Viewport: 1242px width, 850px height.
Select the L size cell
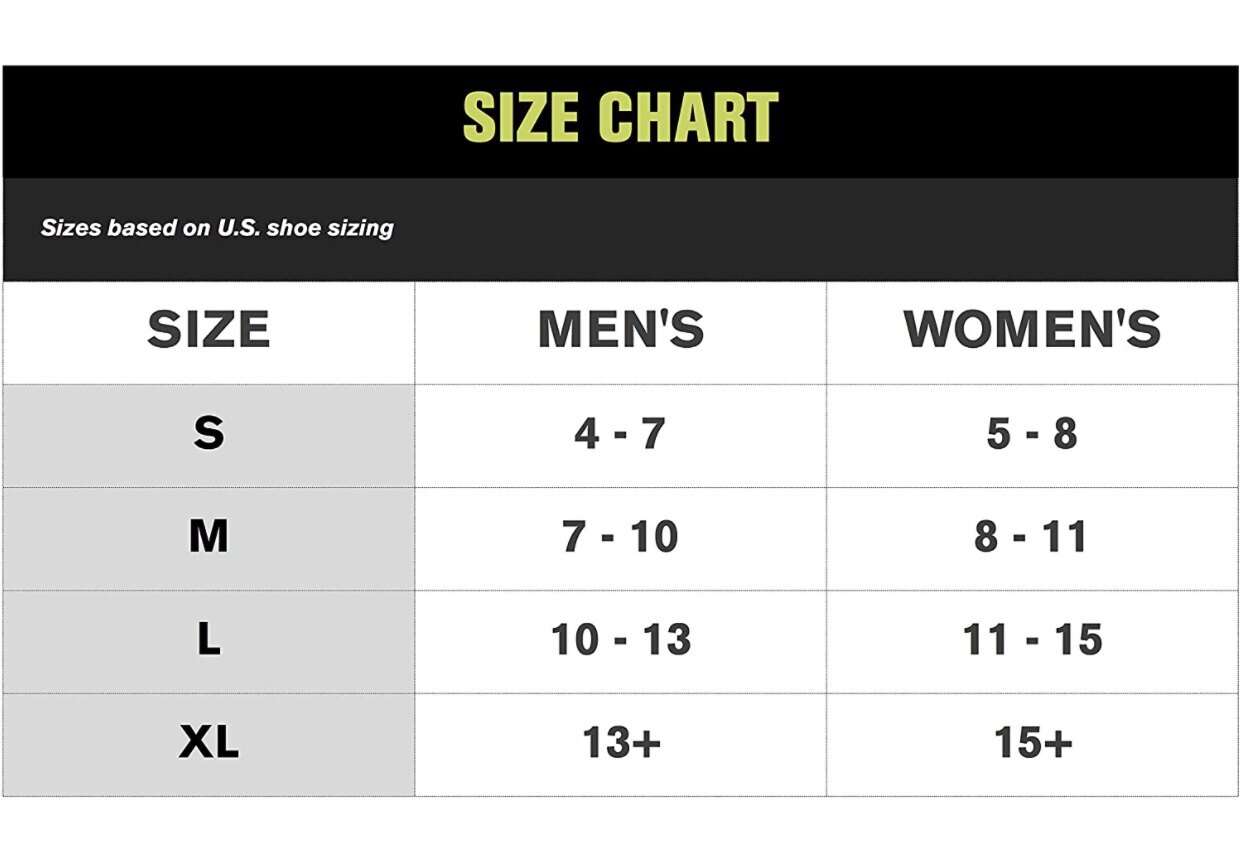click(x=209, y=640)
